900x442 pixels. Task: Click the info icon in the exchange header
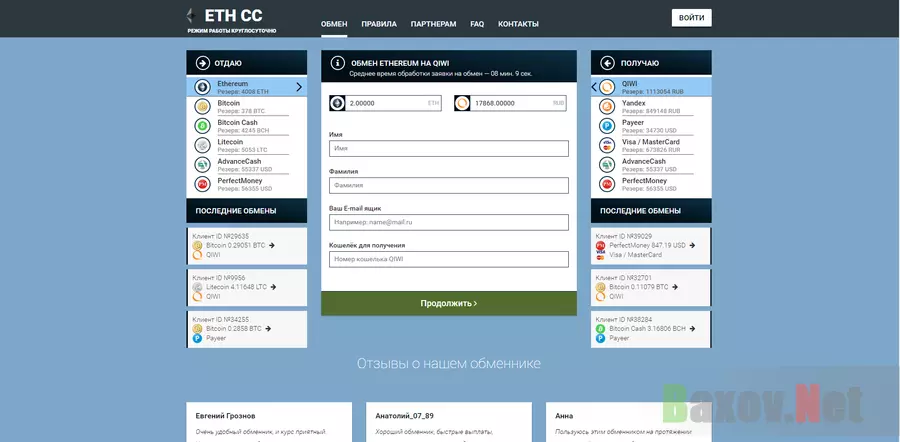click(x=338, y=63)
